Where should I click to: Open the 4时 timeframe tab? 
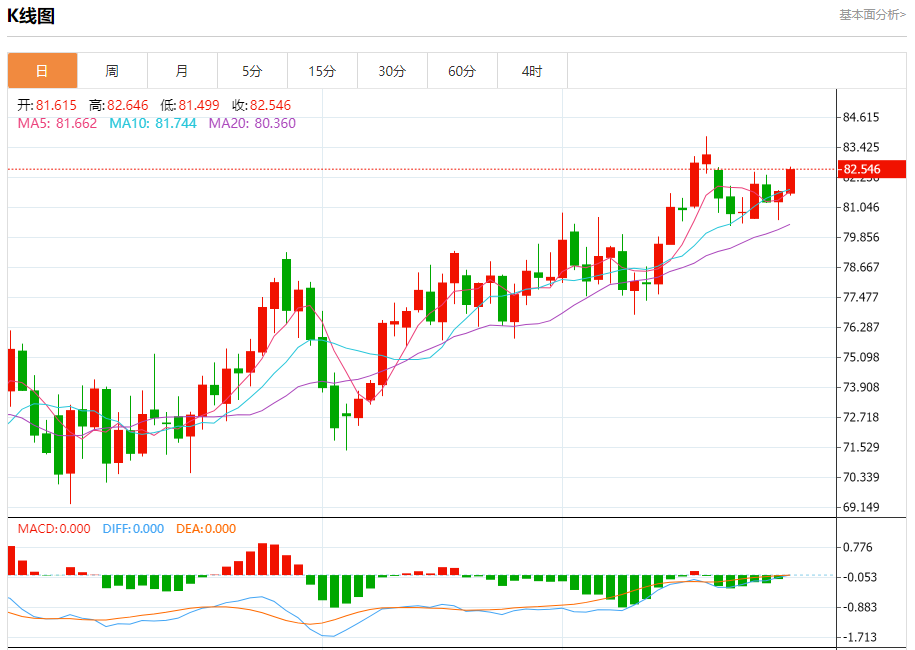532,71
